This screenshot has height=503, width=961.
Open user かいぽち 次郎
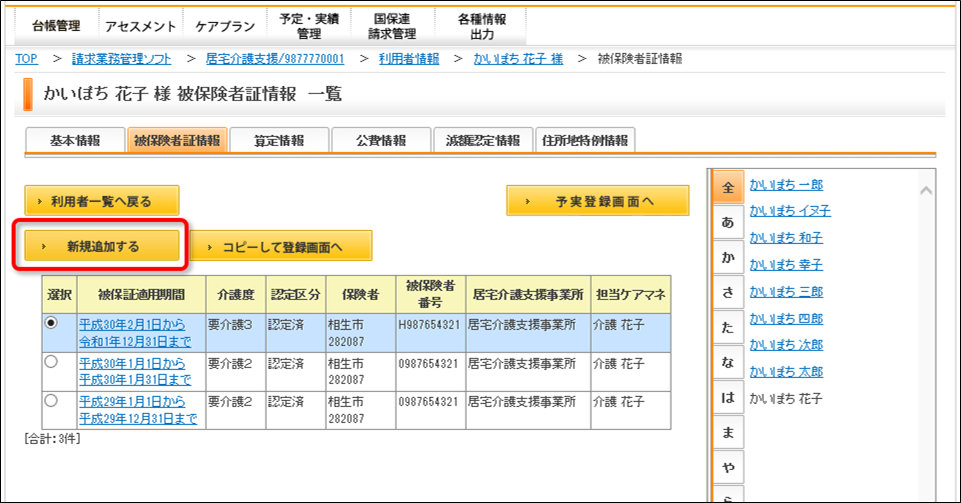[786, 345]
